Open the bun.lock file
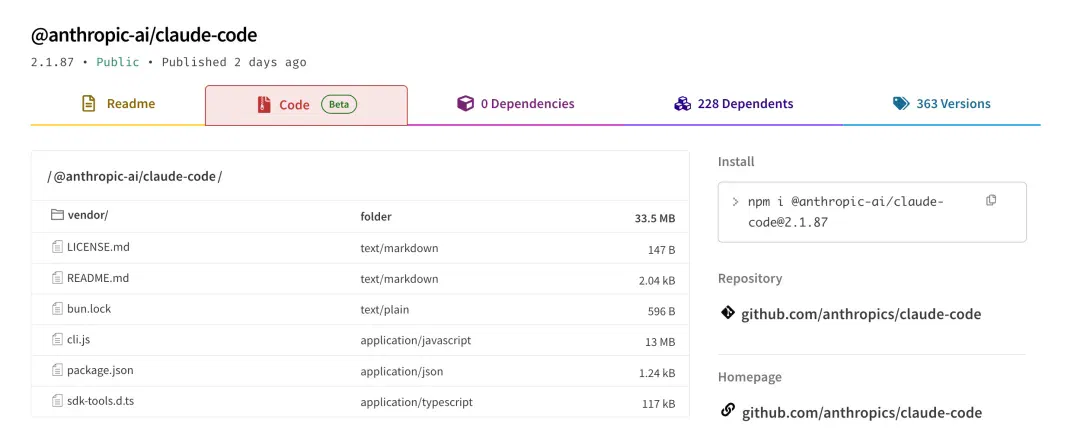1080x448 pixels. pyautogui.click(x=89, y=309)
